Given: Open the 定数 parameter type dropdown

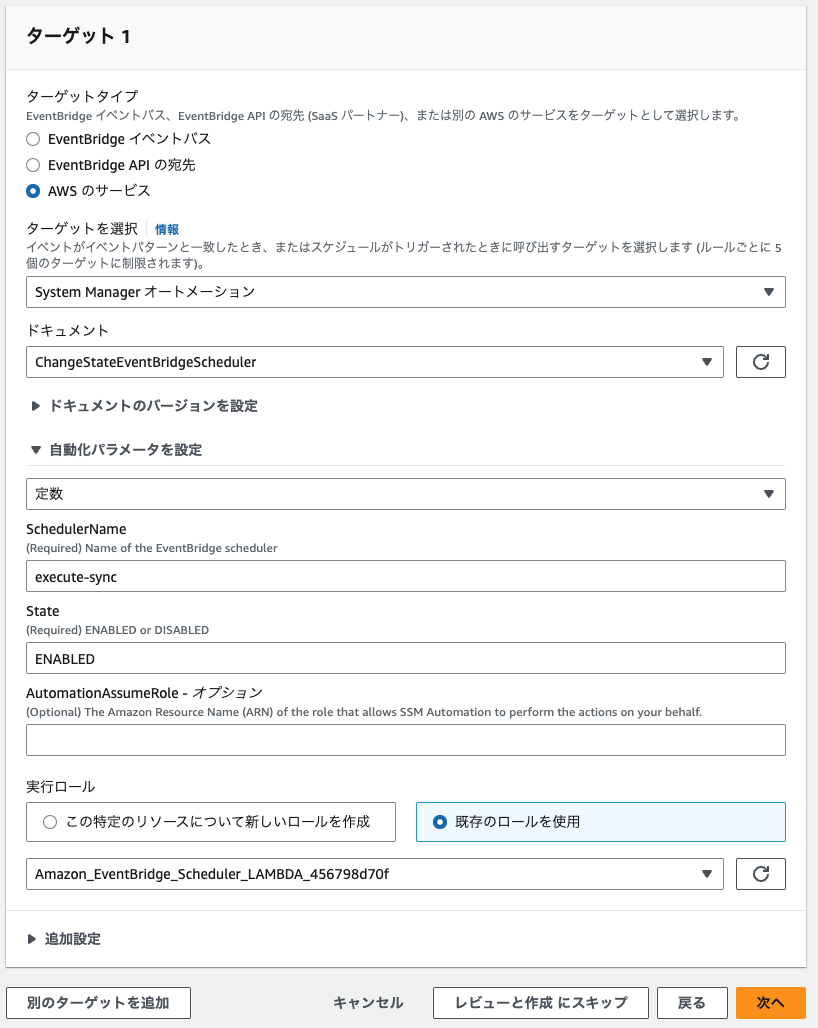Looking at the screenshot, I should (406, 494).
